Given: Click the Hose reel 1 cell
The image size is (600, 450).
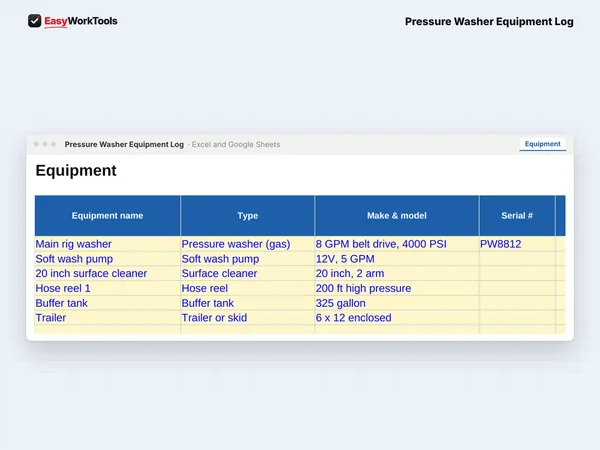Looking at the screenshot, I should tap(108, 288).
